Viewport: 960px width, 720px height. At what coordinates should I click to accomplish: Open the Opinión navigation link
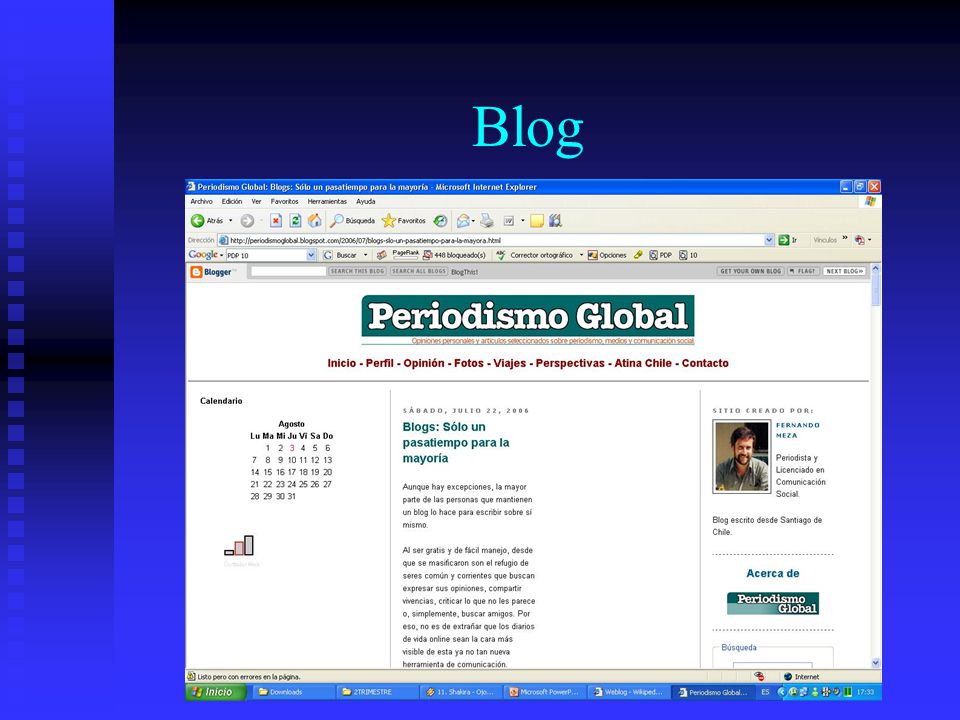(x=424, y=363)
